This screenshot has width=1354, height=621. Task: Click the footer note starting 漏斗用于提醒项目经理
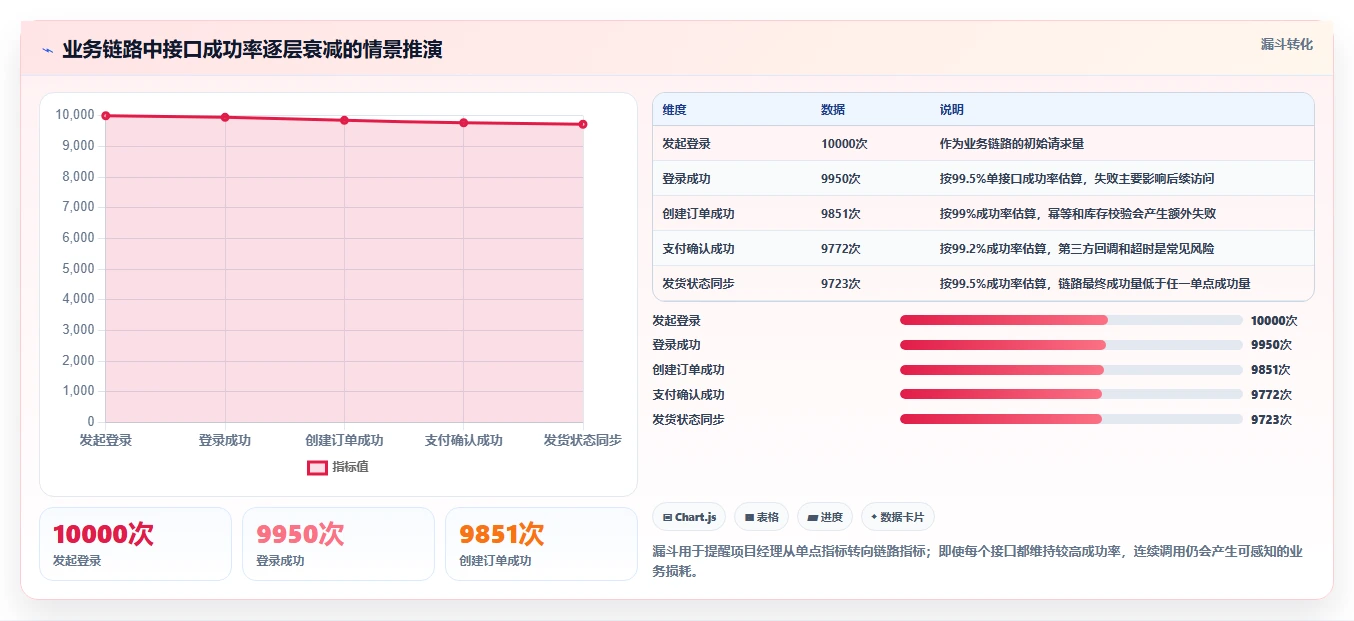977,562
